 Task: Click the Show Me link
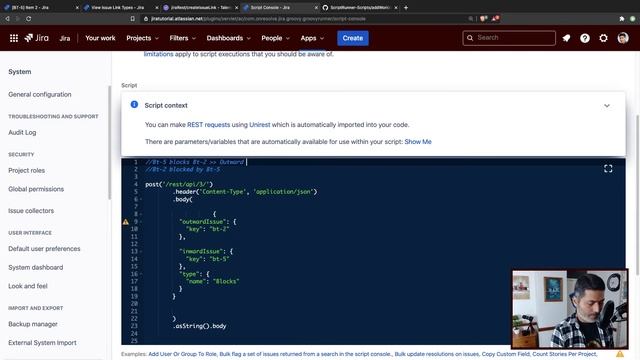[x=418, y=142]
